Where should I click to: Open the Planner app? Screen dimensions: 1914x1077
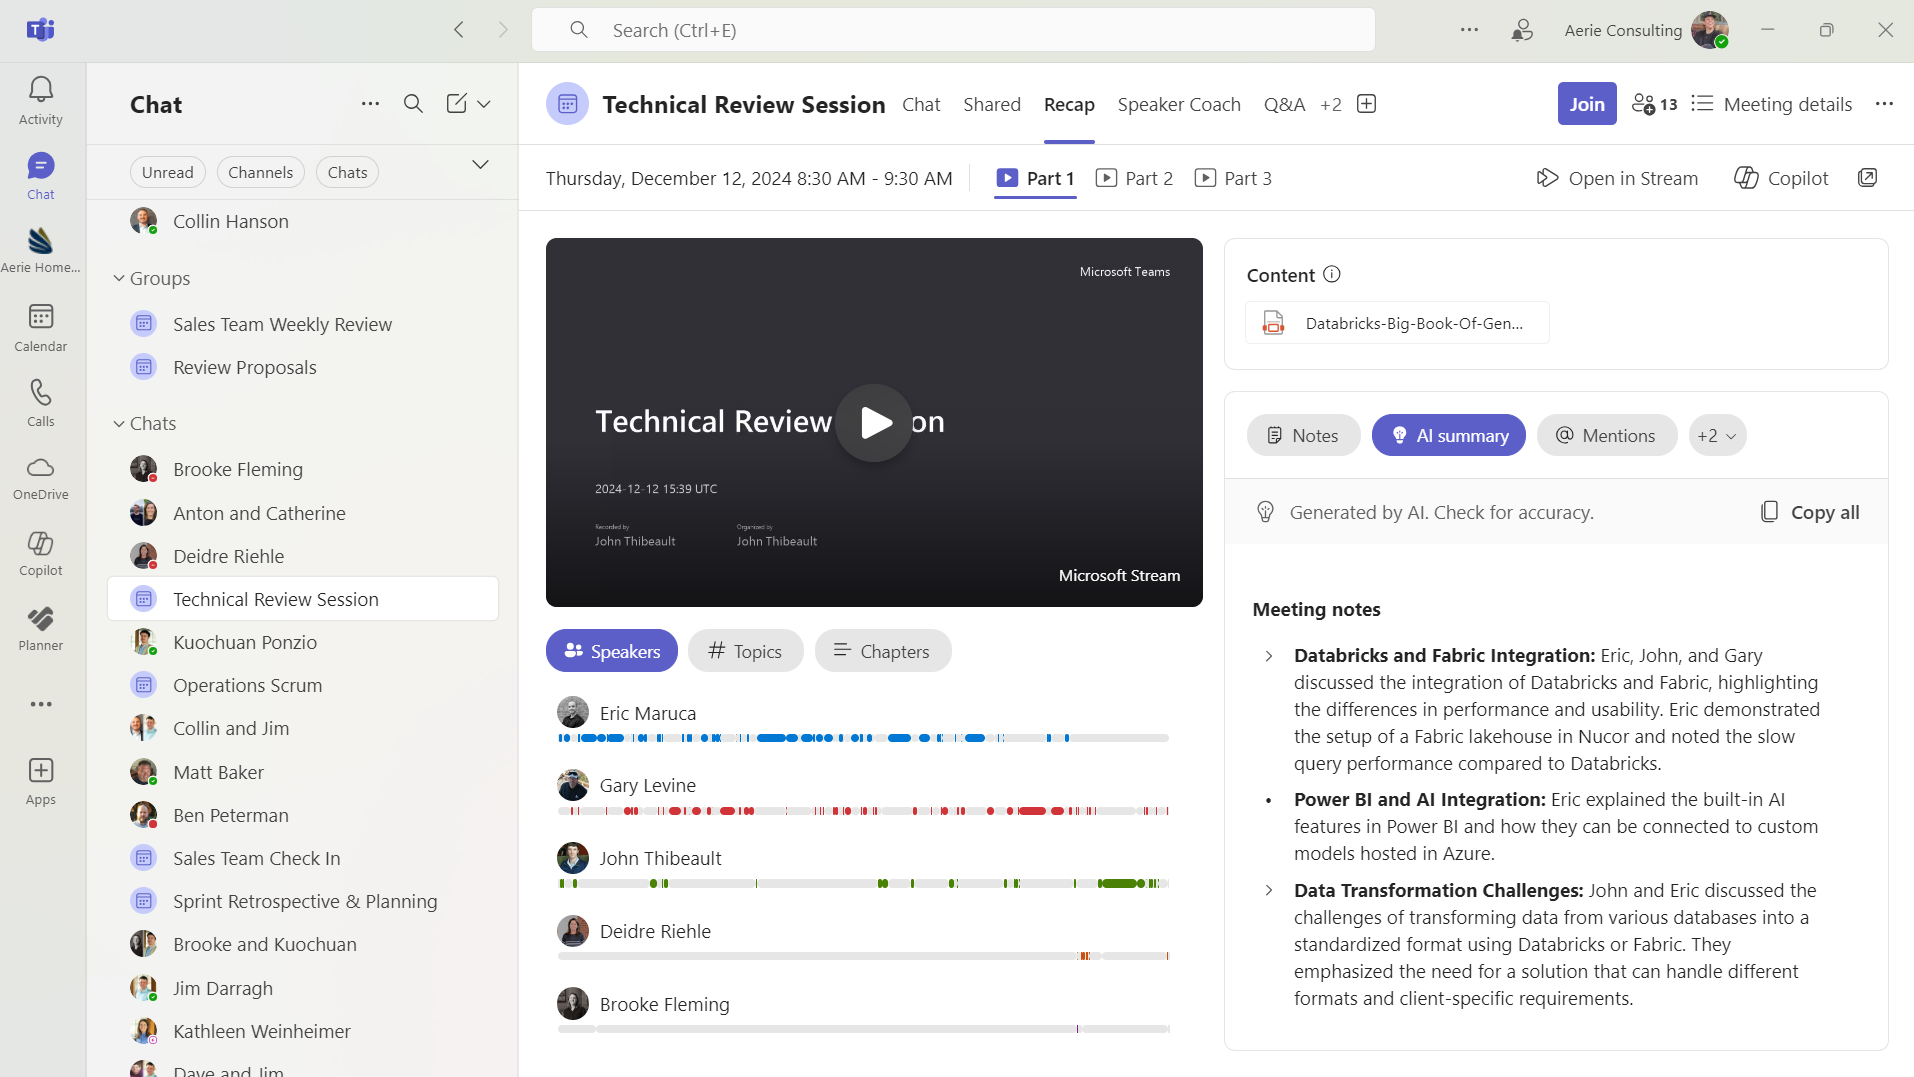(x=40, y=629)
